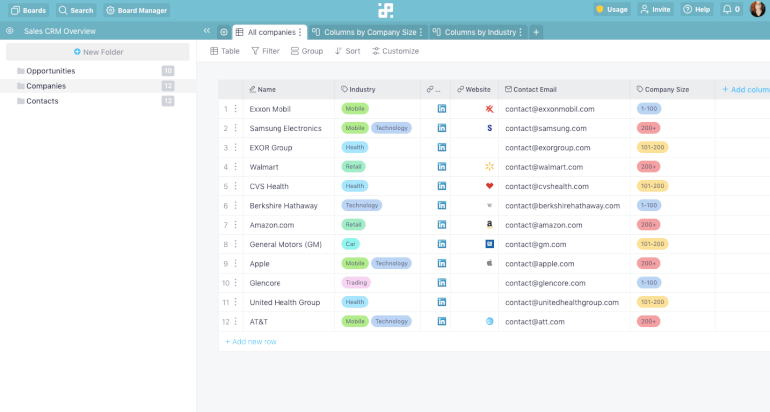The image size is (770, 412).
Task: Open CVS Health heart website icon
Action: tap(490, 186)
